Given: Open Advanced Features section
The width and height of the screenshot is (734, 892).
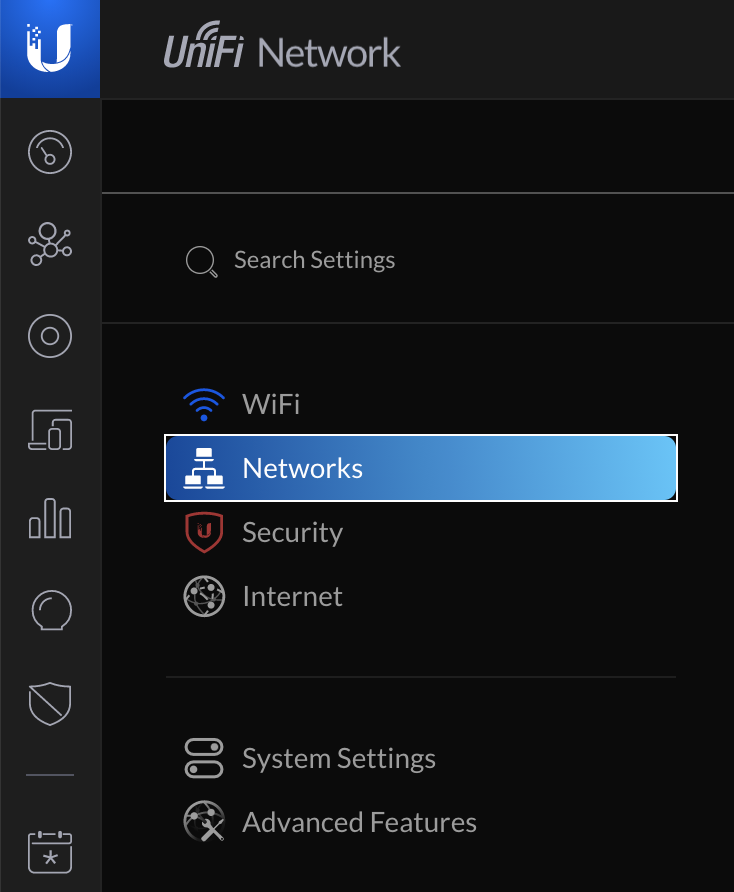Looking at the screenshot, I should tap(420, 823).
